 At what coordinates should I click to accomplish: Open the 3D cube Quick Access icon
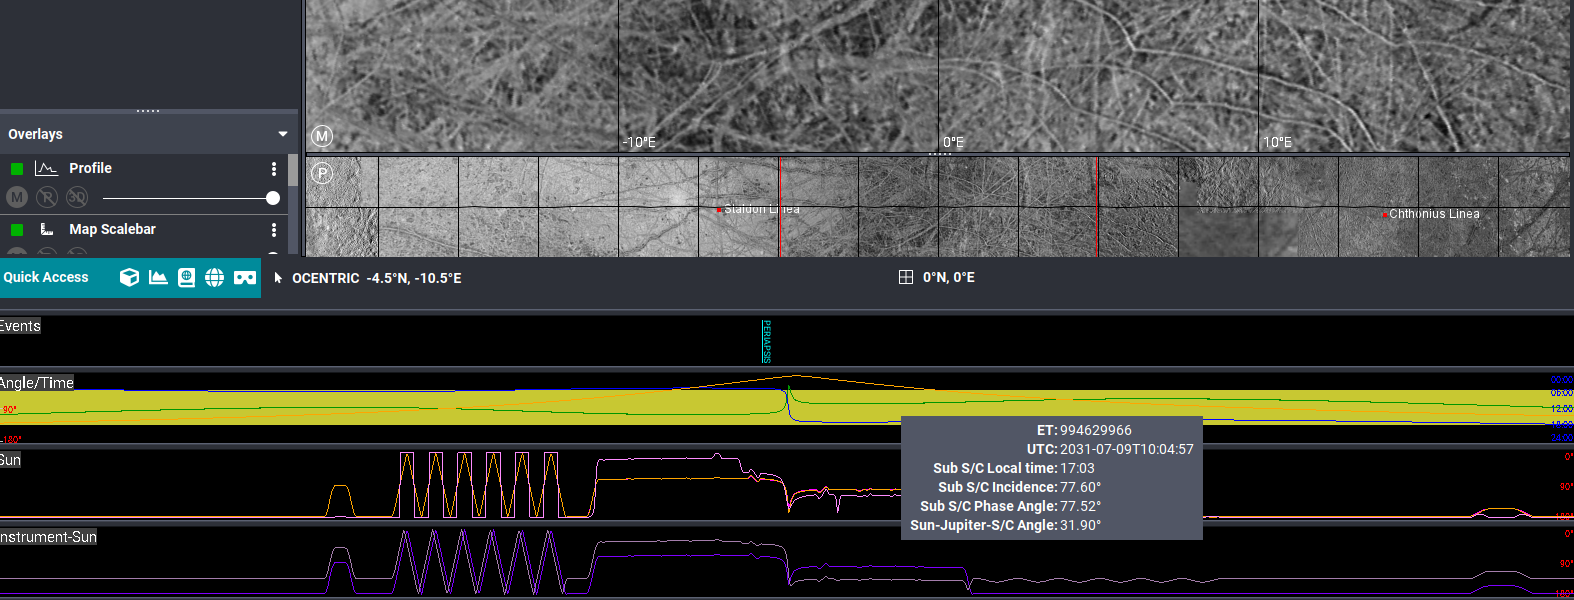[129, 277]
